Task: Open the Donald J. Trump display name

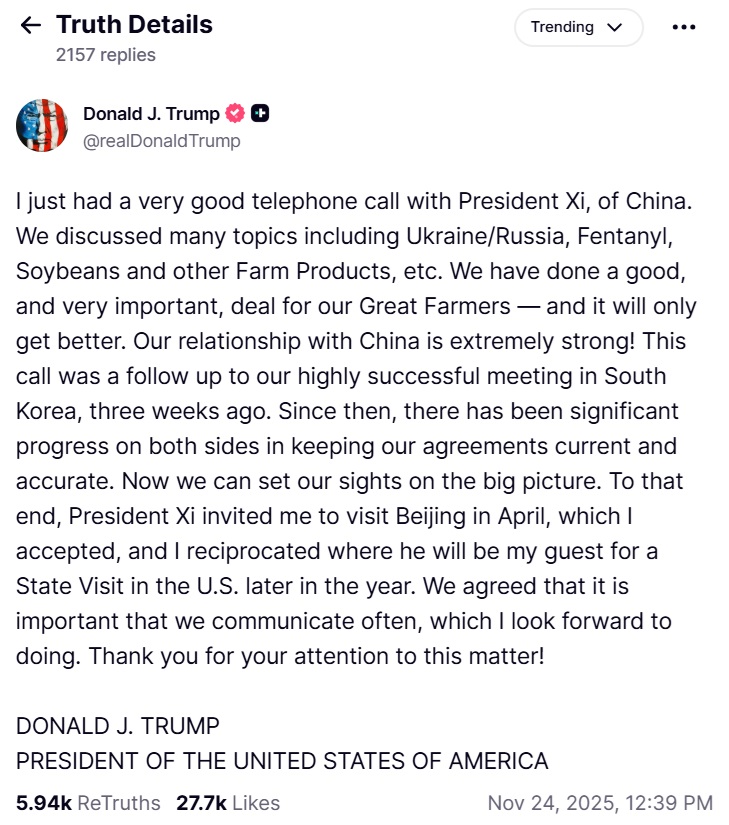Action: click(151, 114)
